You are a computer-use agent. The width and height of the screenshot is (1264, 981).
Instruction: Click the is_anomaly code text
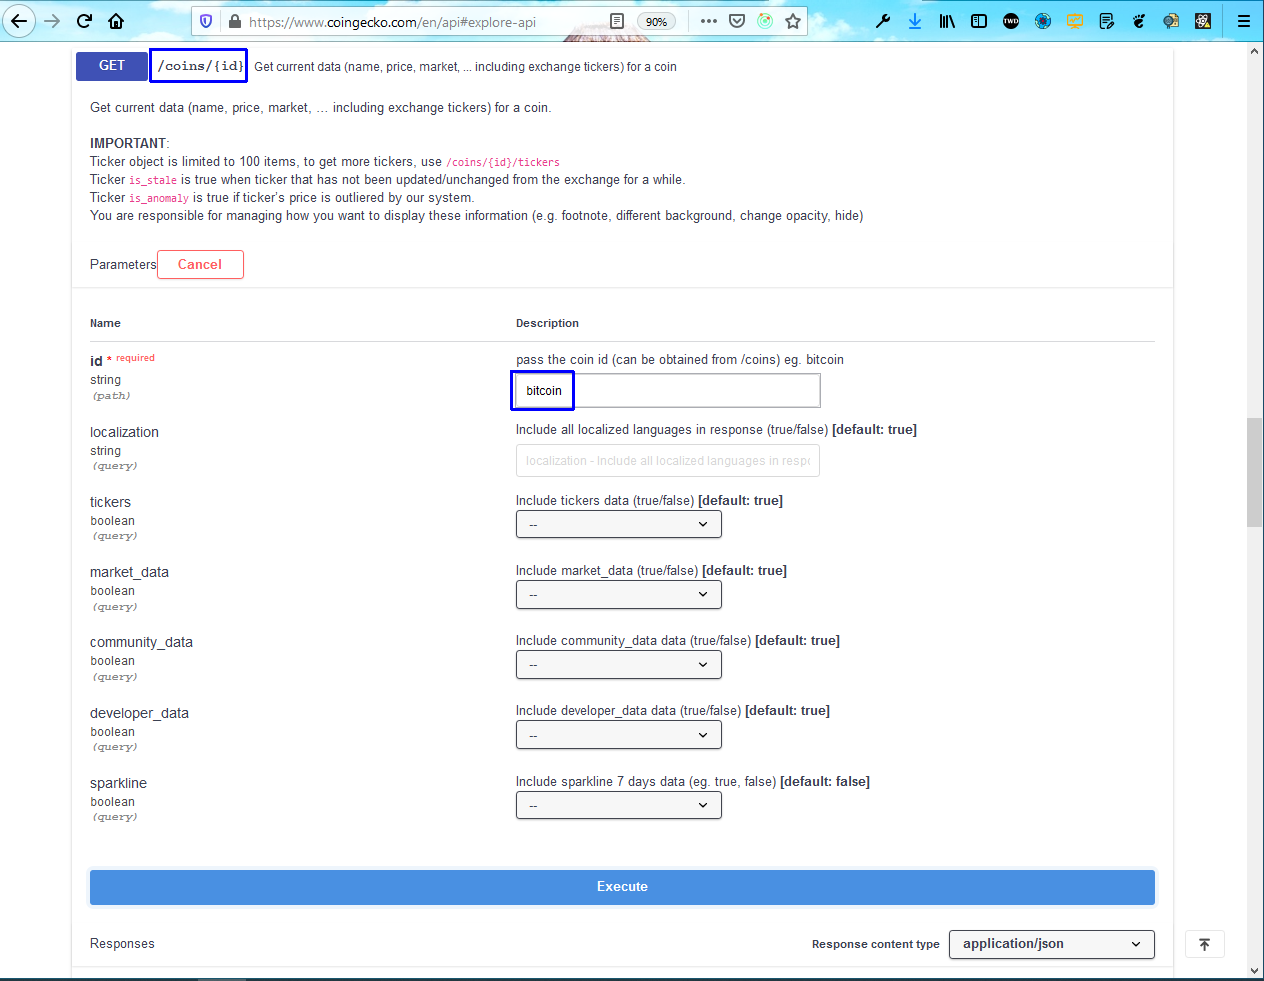click(x=159, y=199)
